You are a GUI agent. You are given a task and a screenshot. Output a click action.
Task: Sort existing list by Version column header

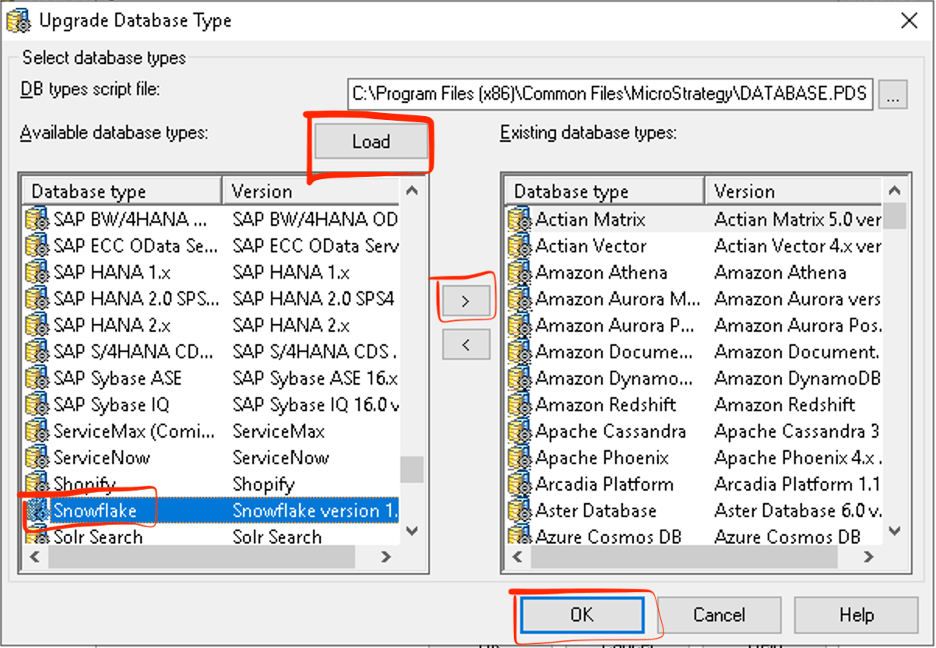(795, 191)
